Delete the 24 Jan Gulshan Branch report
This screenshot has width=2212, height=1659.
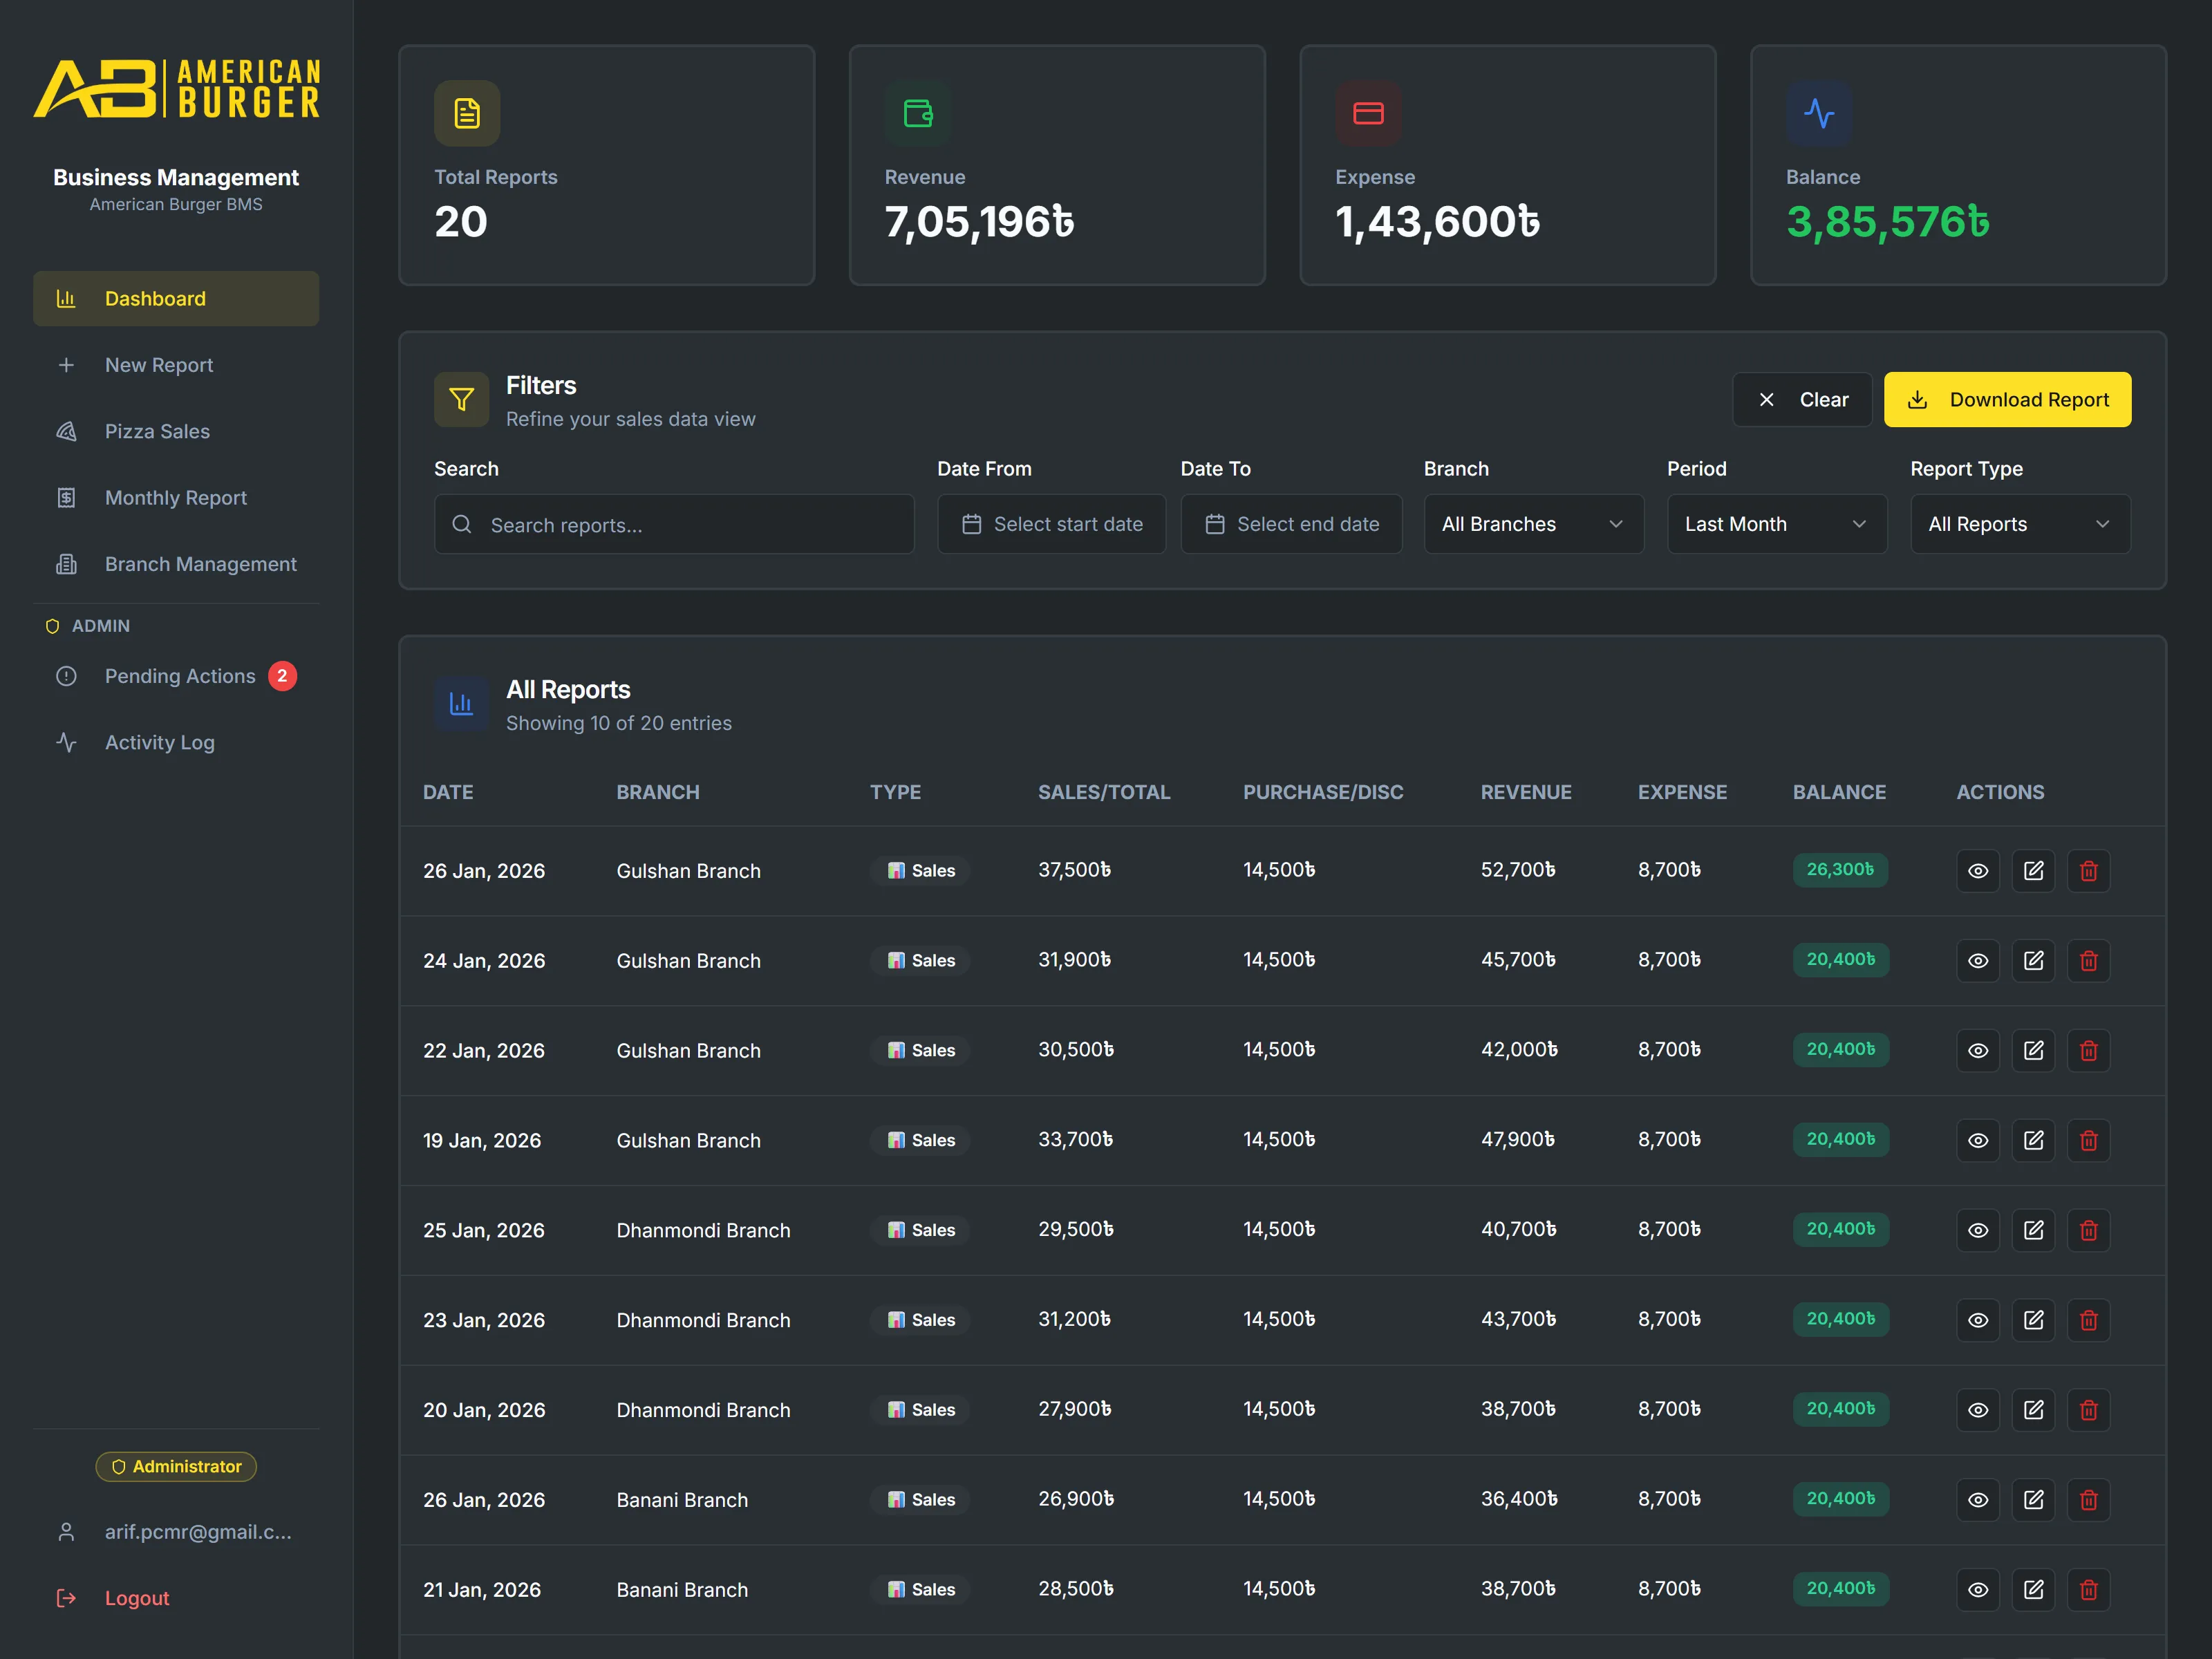2088,960
